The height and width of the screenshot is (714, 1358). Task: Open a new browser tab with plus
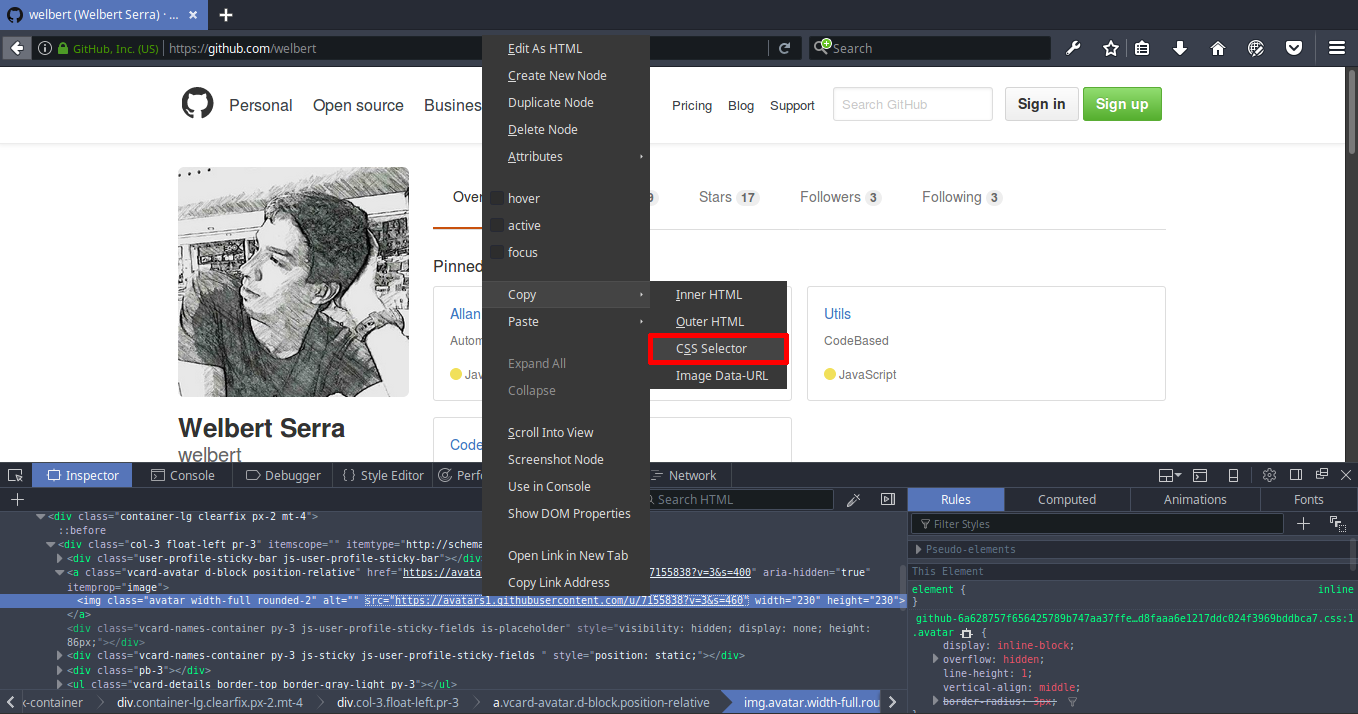(x=226, y=15)
